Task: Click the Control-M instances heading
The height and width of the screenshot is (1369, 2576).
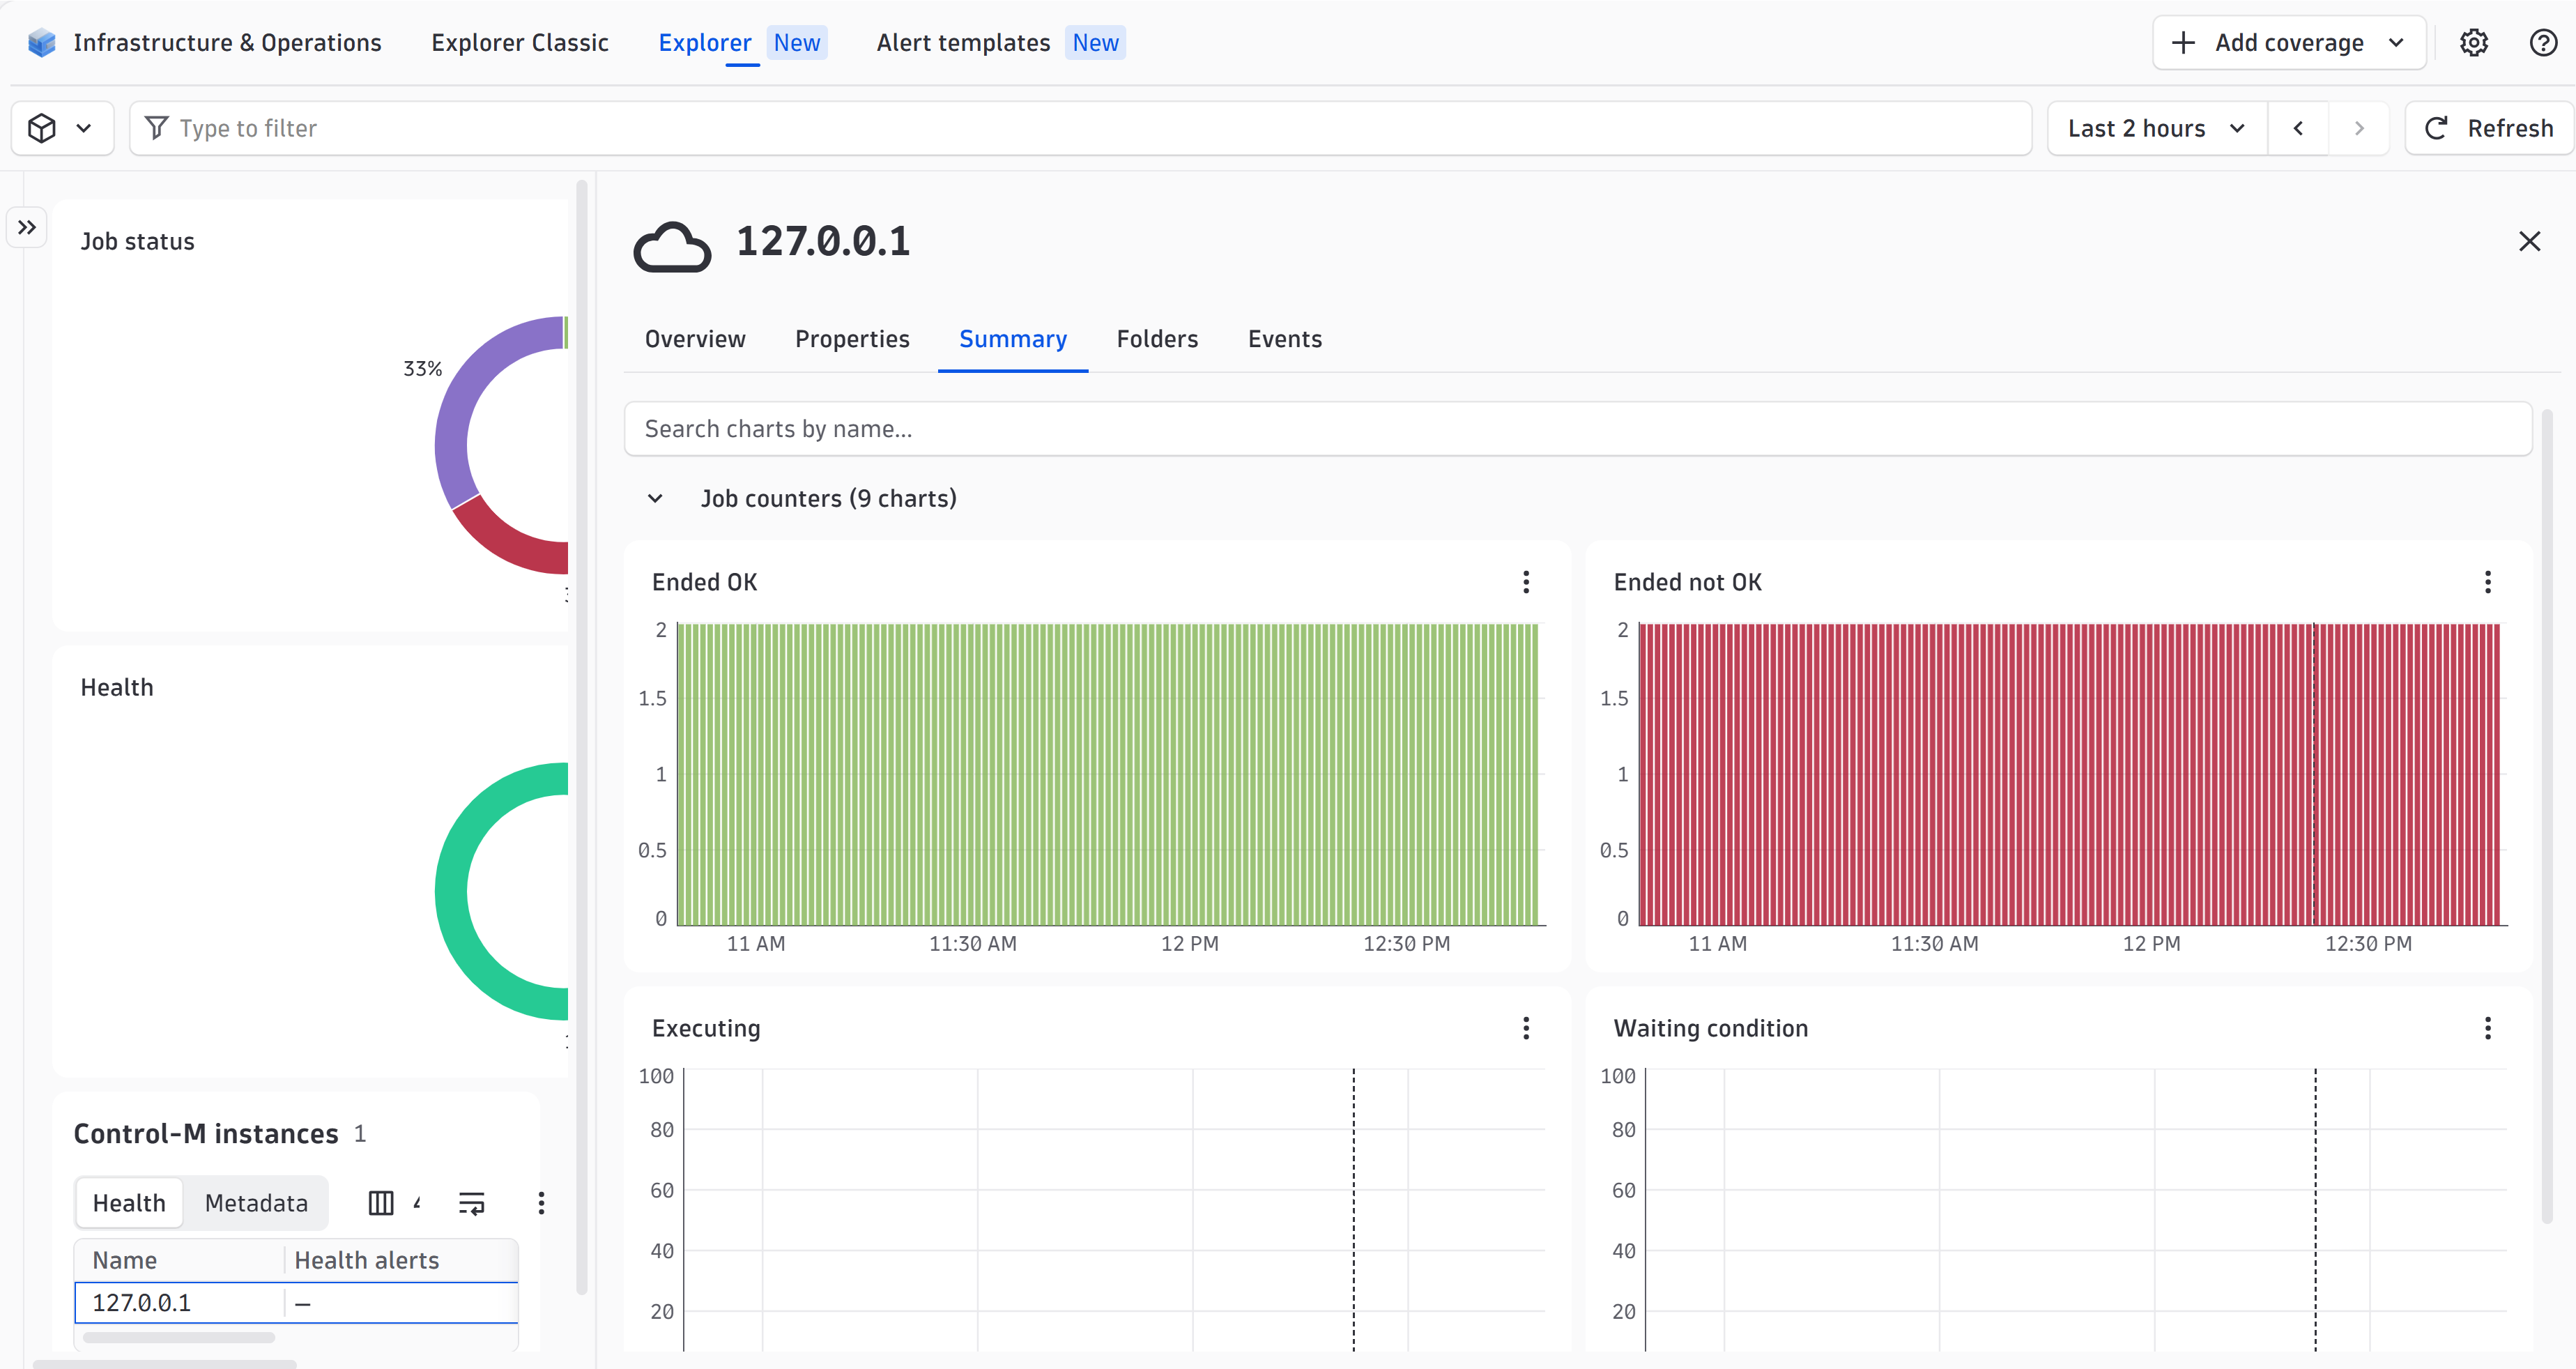Action: coord(206,1133)
